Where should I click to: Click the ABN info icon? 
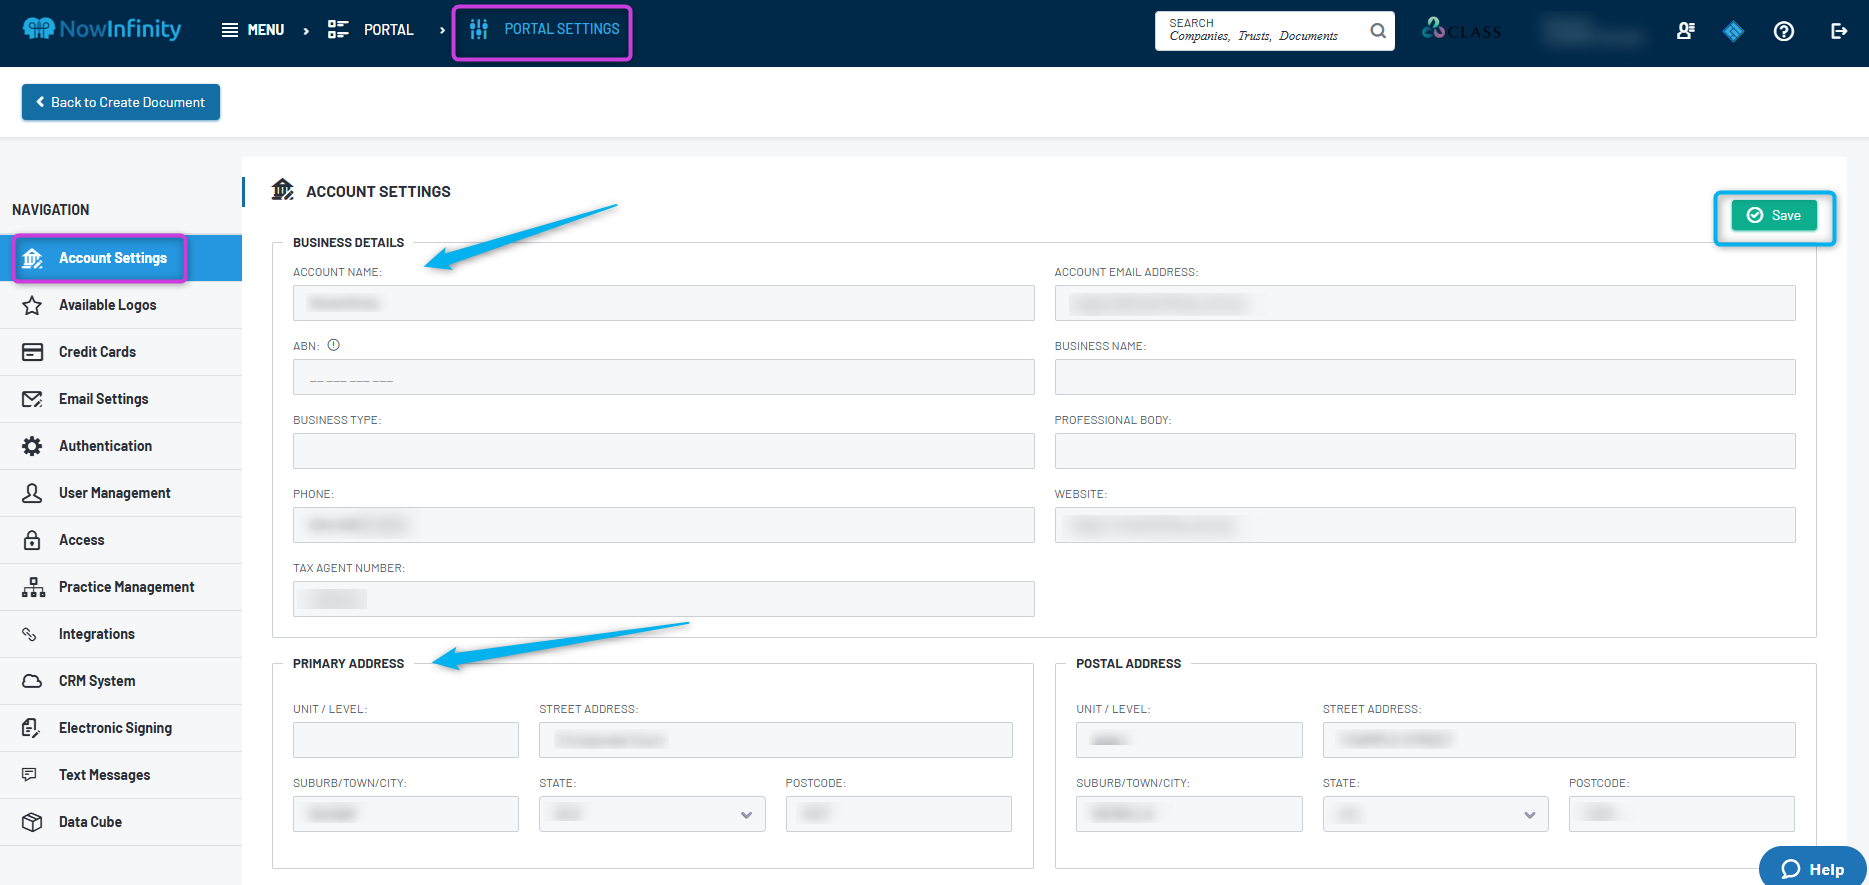pyautogui.click(x=334, y=345)
